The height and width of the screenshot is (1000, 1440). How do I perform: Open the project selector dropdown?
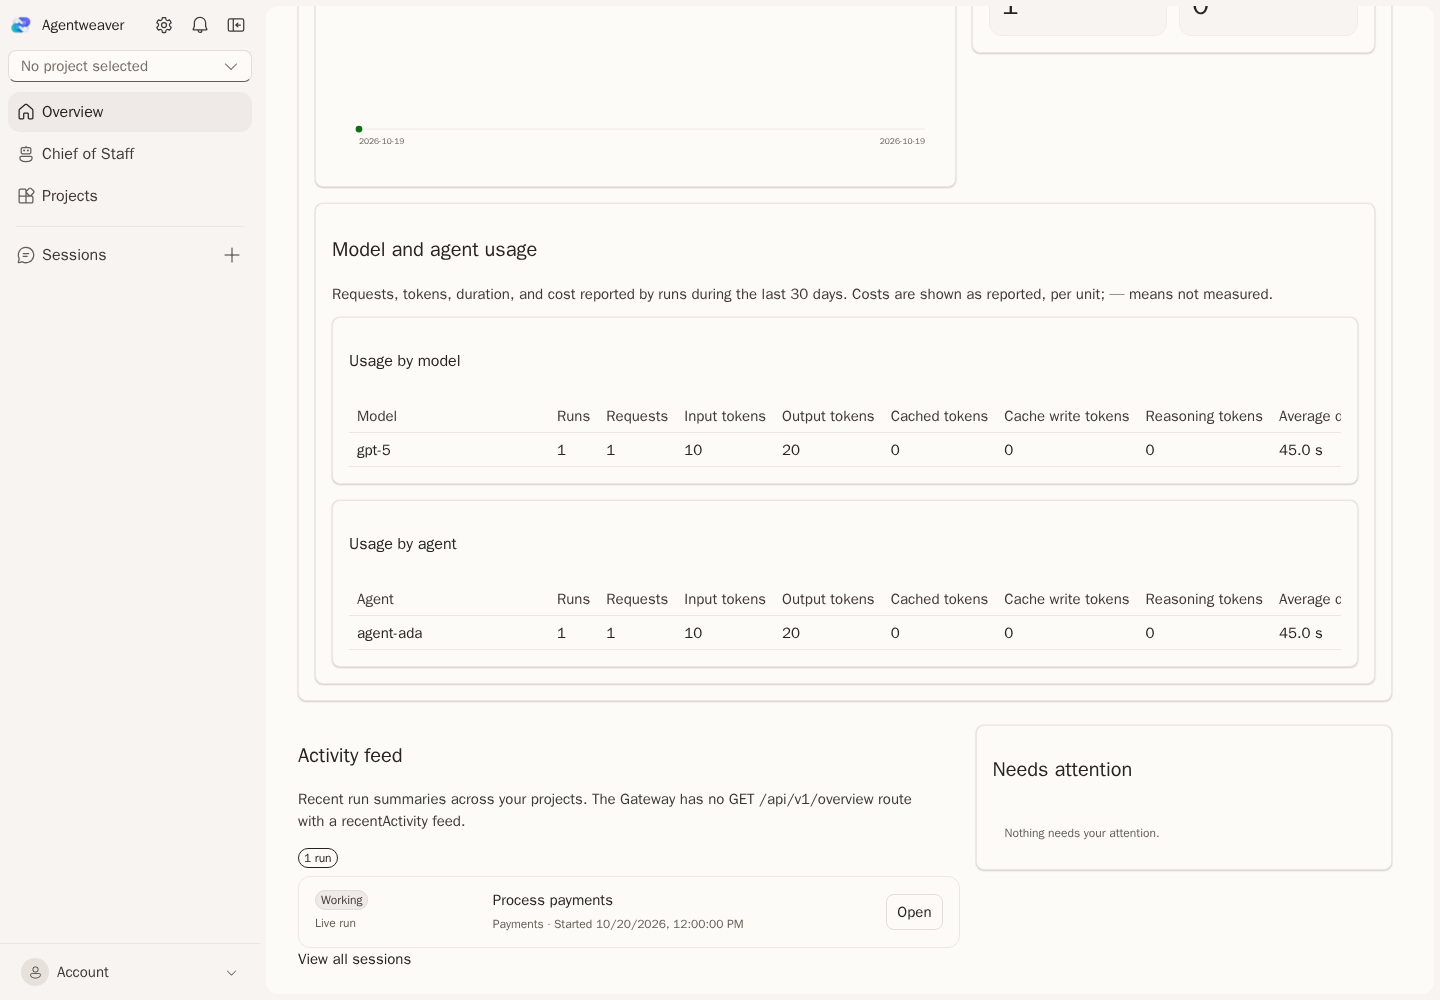pos(130,66)
